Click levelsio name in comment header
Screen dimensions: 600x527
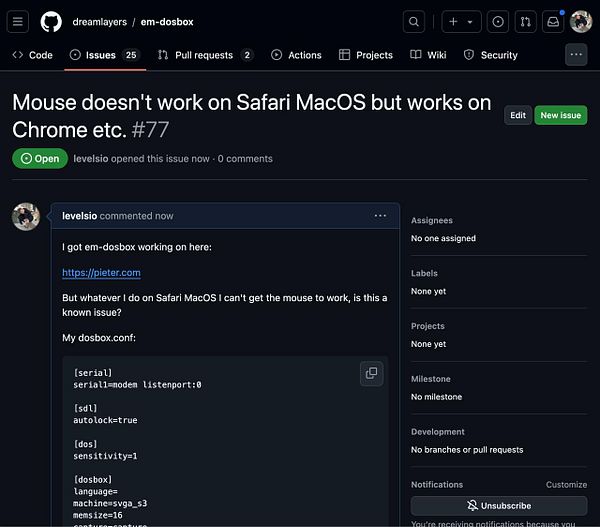[x=80, y=216]
